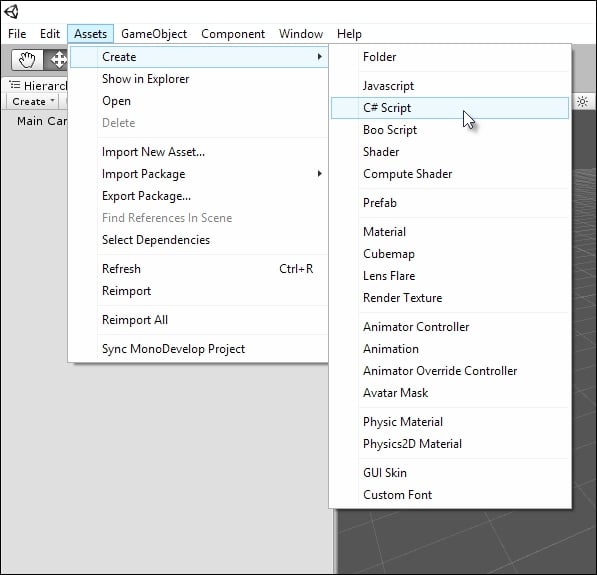This screenshot has width=597, height=575.
Task: Create a new Javascript file
Action: tap(450, 86)
